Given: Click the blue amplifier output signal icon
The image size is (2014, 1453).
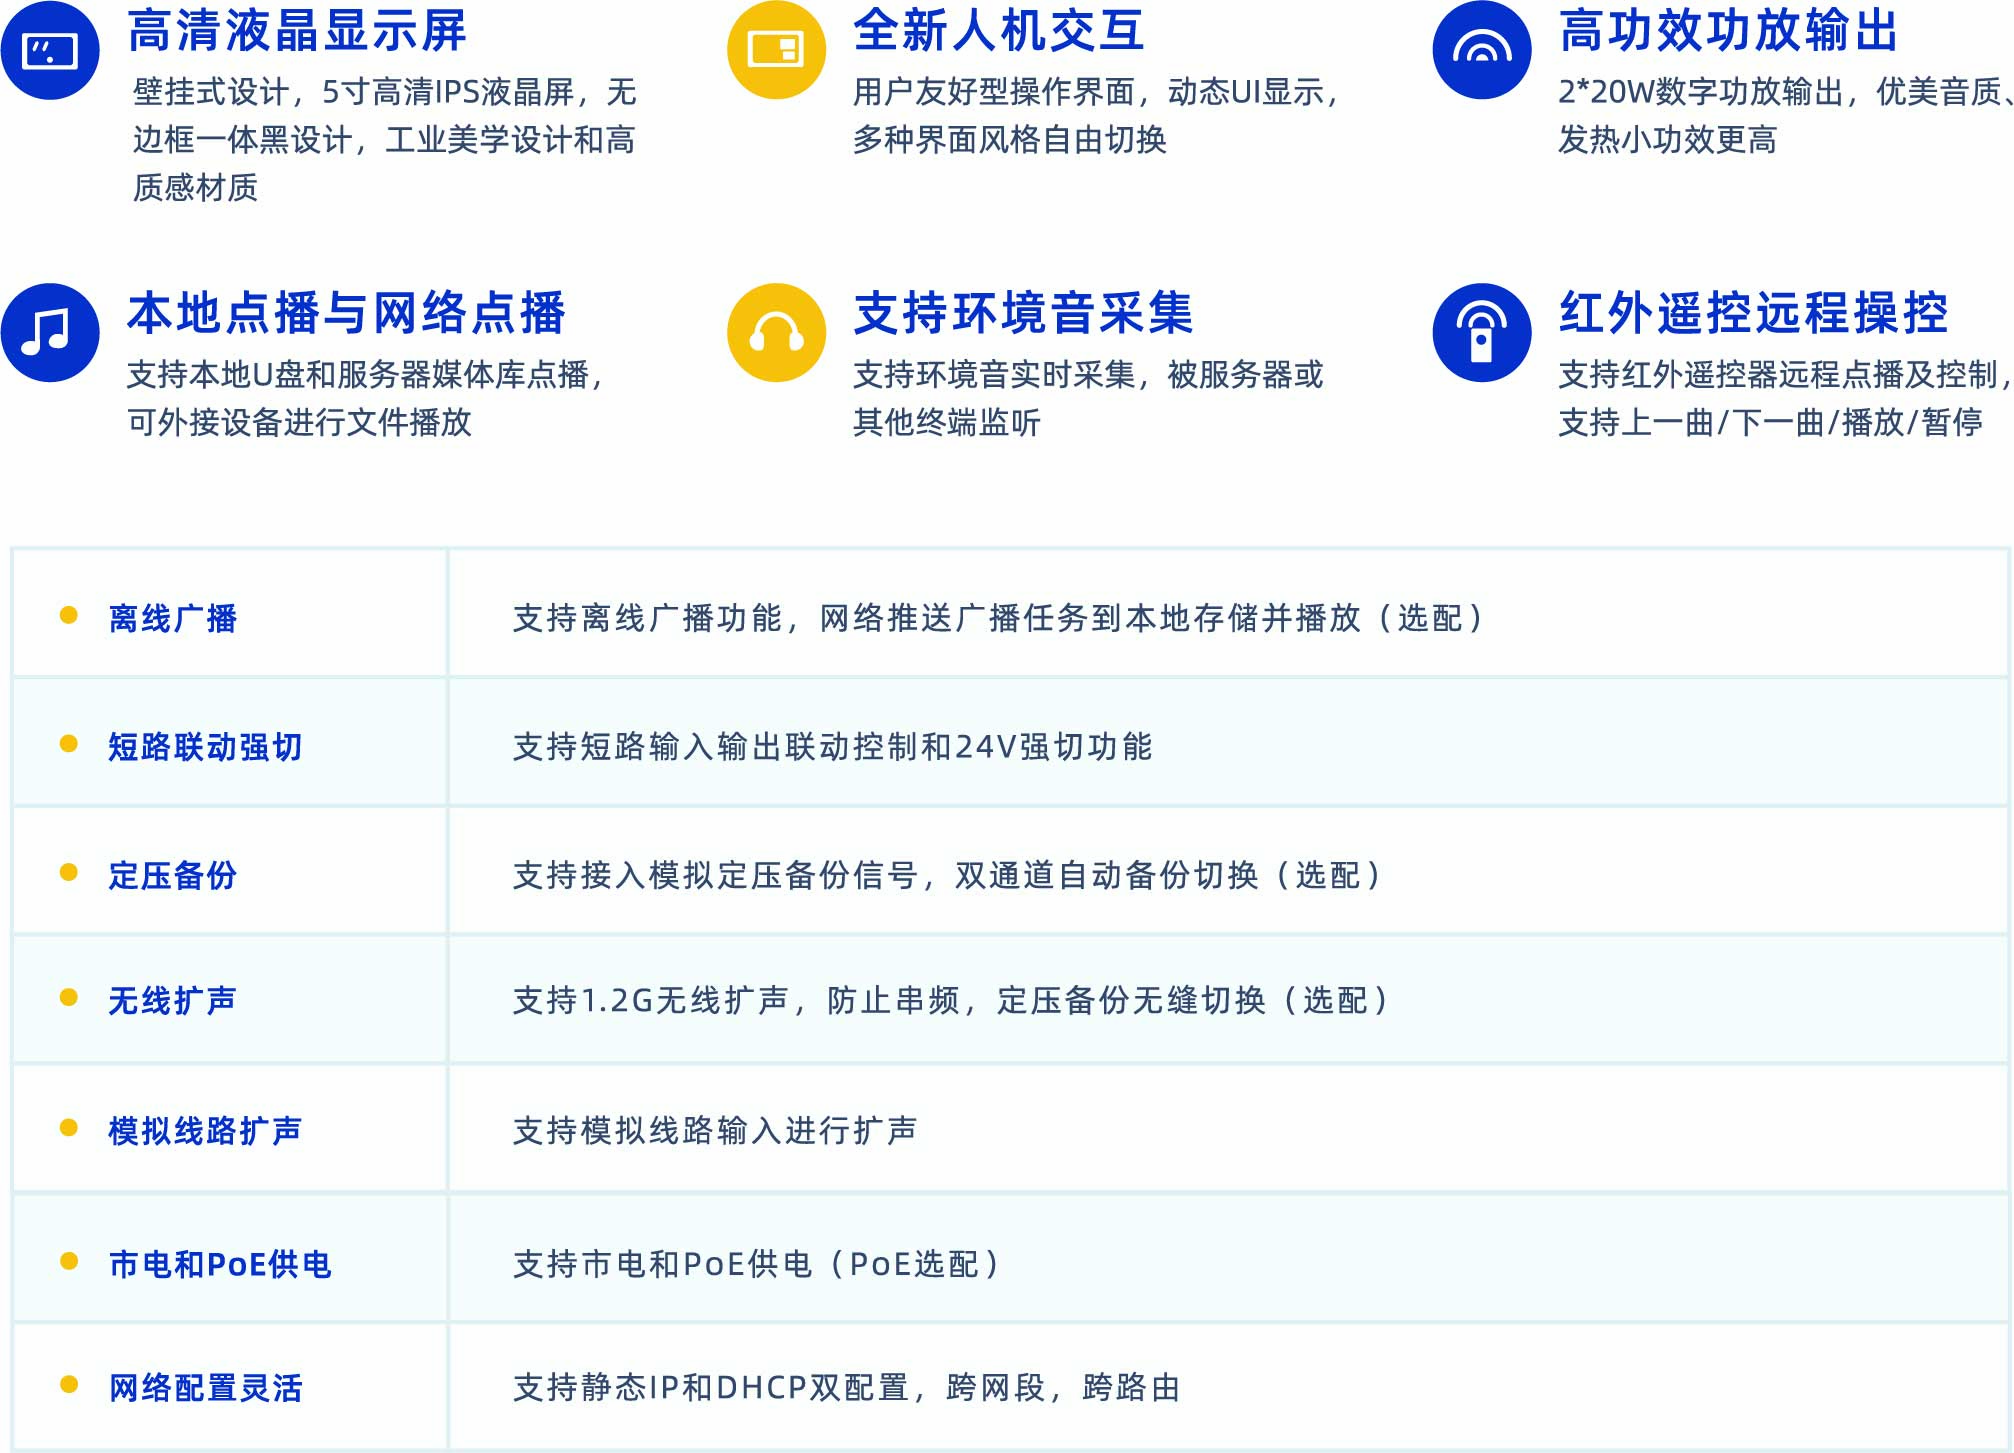Looking at the screenshot, I should point(1481,50).
